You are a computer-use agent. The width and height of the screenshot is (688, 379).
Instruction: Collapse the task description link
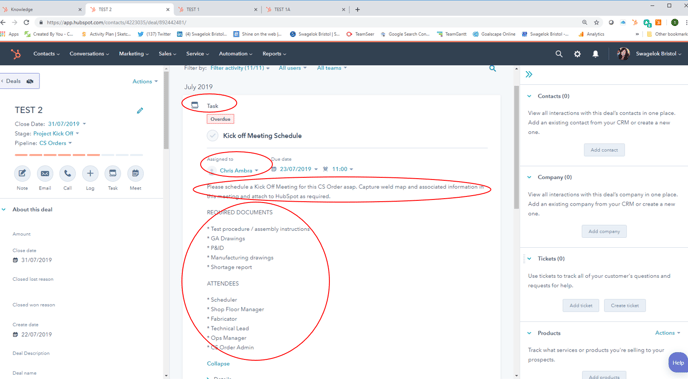pyautogui.click(x=218, y=364)
